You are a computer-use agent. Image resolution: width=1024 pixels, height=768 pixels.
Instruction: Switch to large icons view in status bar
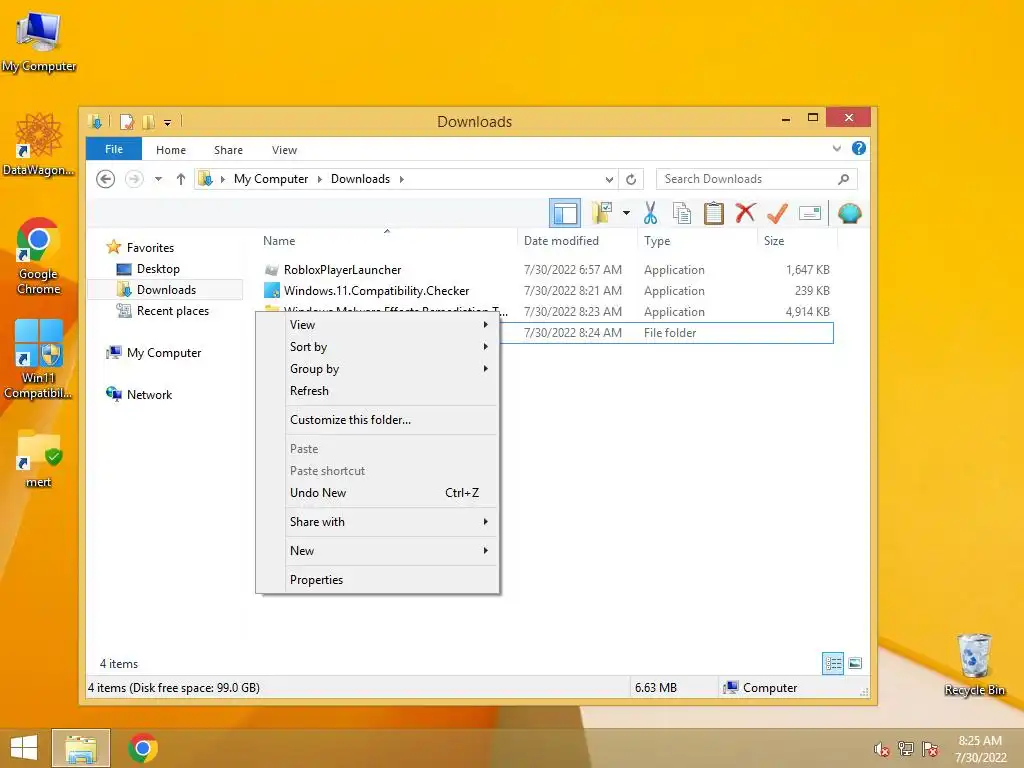pos(855,664)
